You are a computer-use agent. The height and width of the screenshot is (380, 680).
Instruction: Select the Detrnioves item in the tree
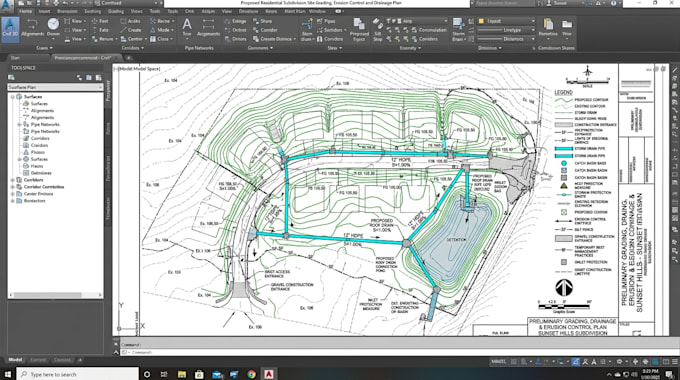pyautogui.click(x=41, y=173)
